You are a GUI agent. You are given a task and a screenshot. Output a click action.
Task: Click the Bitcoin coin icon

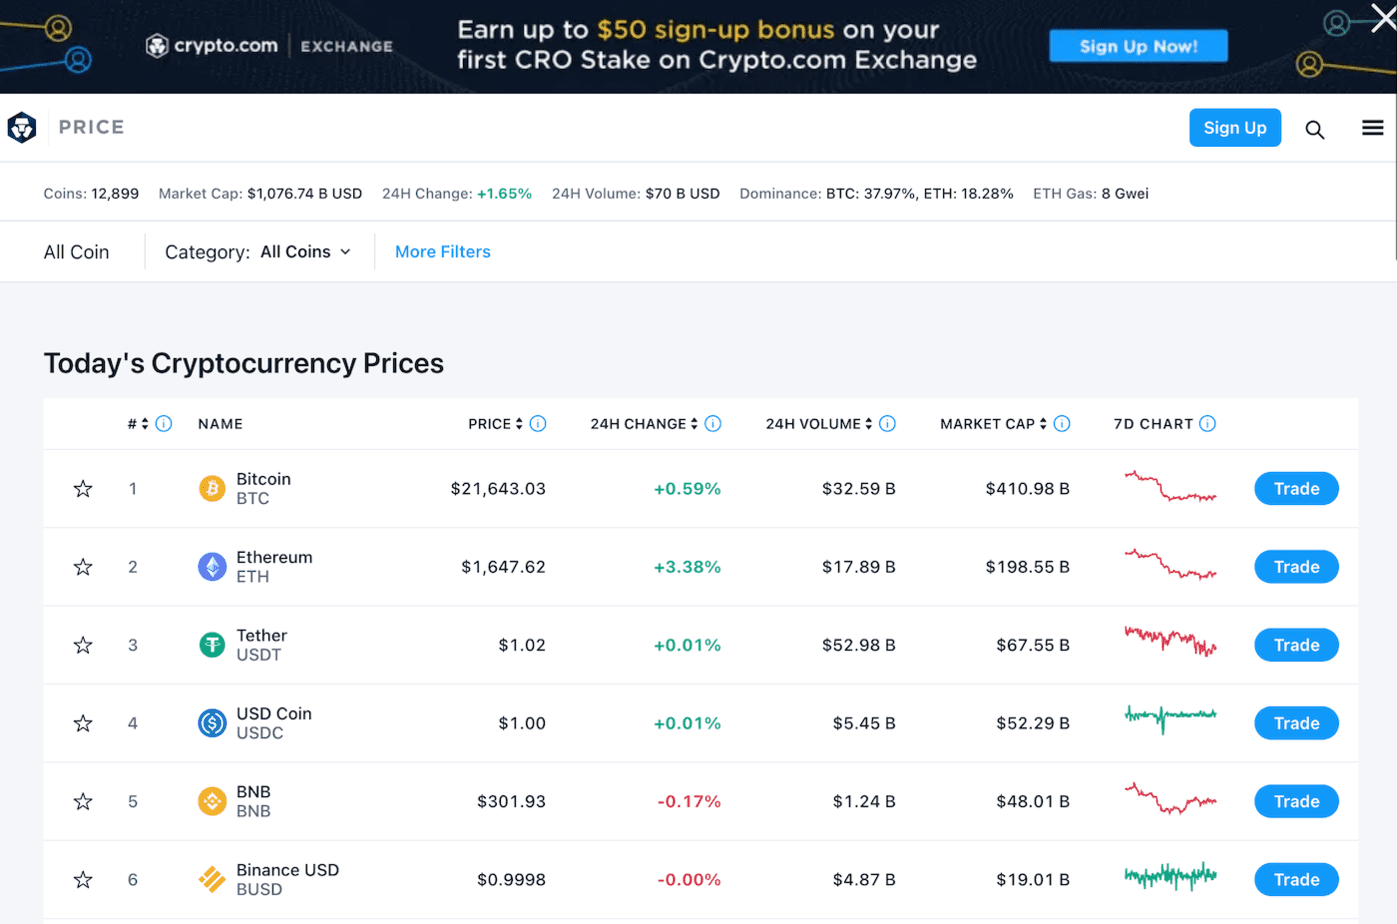[212, 488]
